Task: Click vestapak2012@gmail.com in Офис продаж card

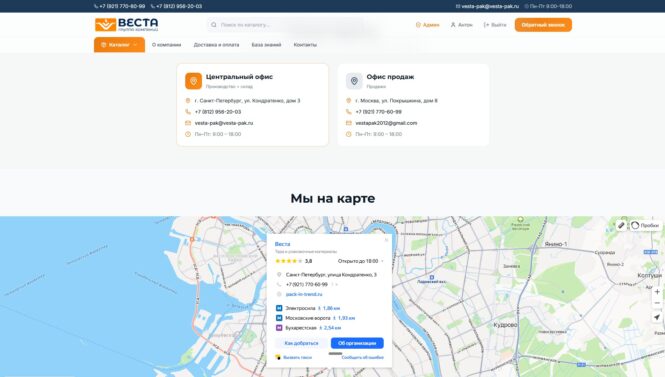Action: click(386, 123)
